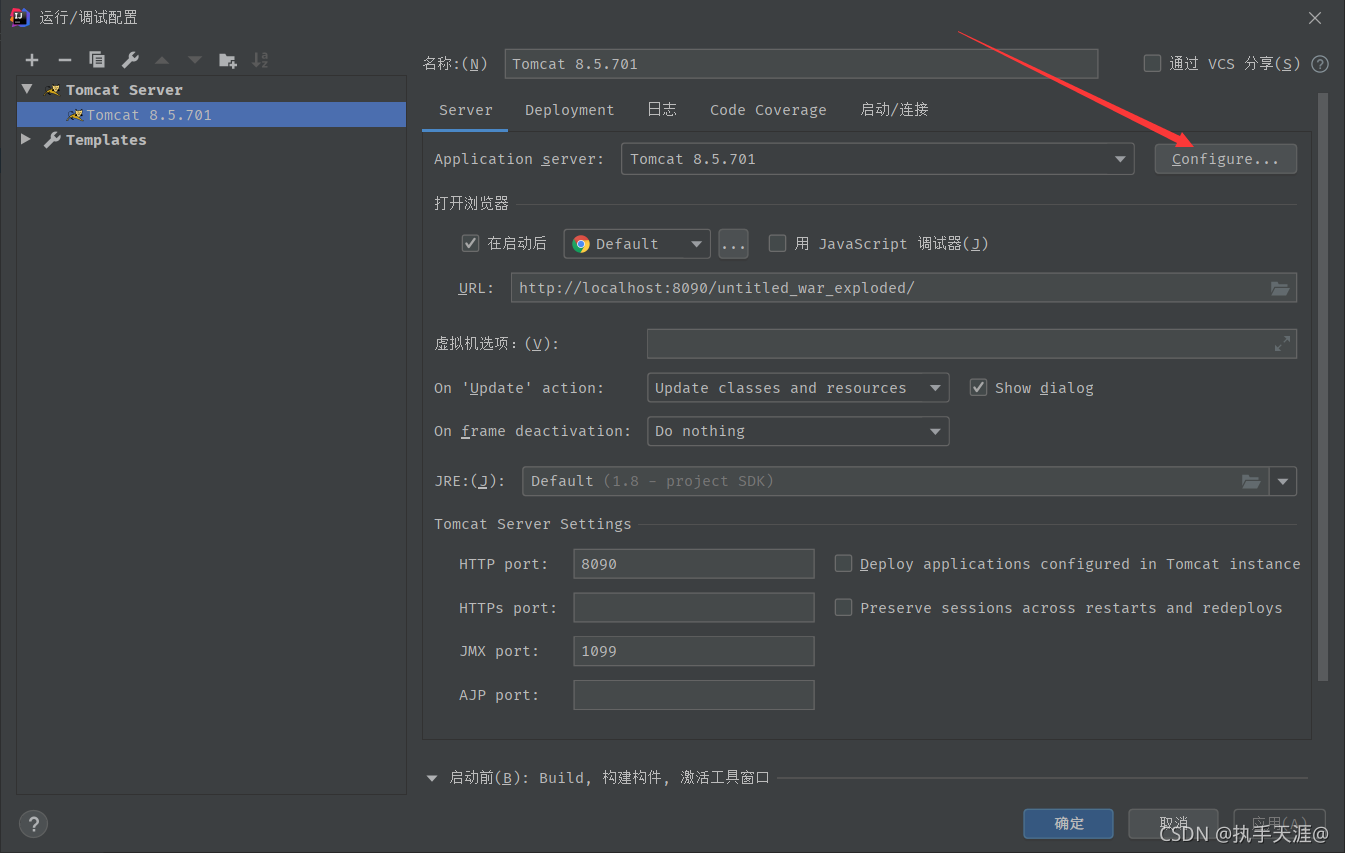Select Tomcat 8.5.701 in the tree
Screen dimensions: 1345x853
point(211,115)
